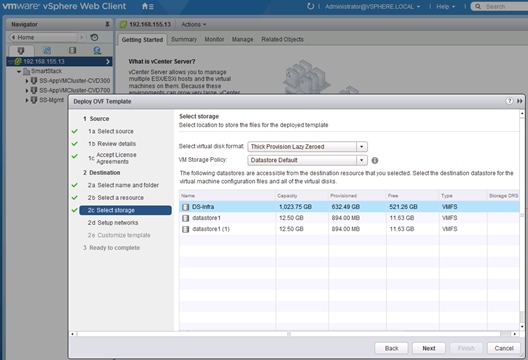The image size is (528, 360).
Task: Click the Next button
Action: [x=429, y=348]
